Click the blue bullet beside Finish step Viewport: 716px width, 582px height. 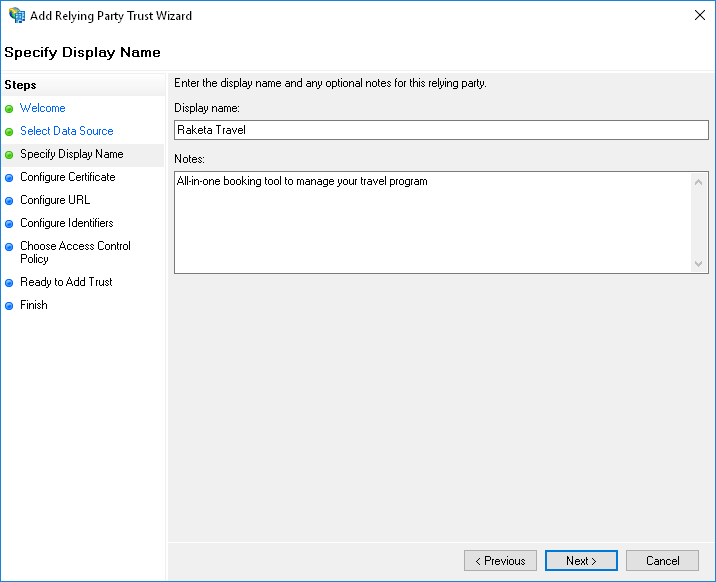click(9, 306)
